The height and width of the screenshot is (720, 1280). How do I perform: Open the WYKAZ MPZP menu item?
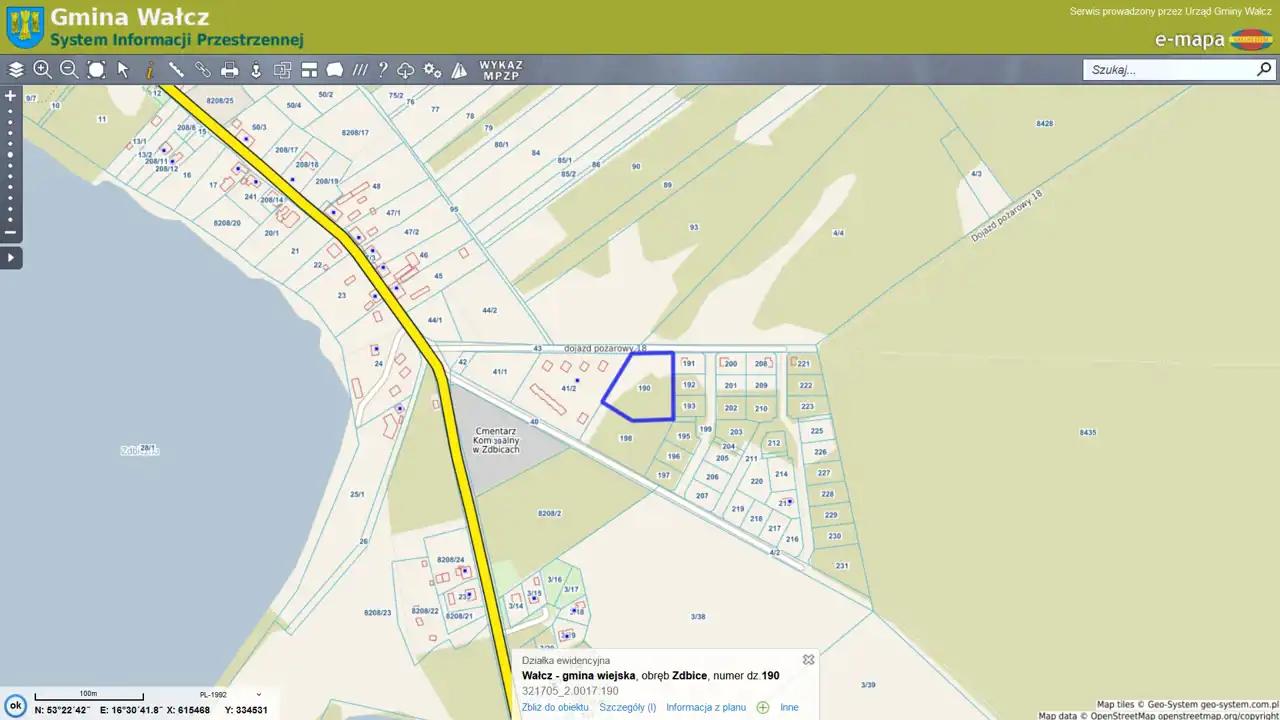coord(501,70)
